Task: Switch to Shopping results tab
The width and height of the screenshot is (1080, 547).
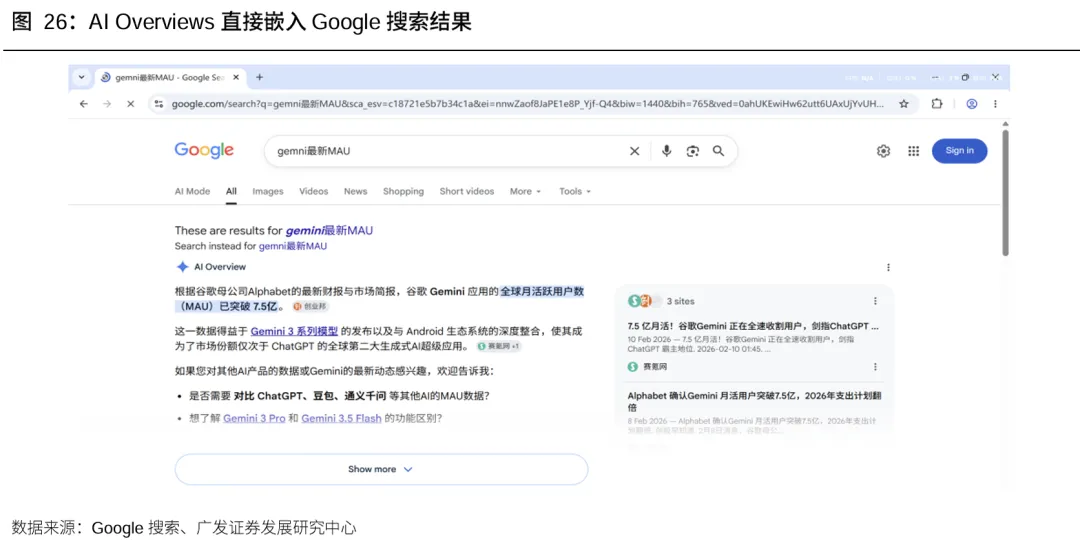Action: tap(404, 192)
